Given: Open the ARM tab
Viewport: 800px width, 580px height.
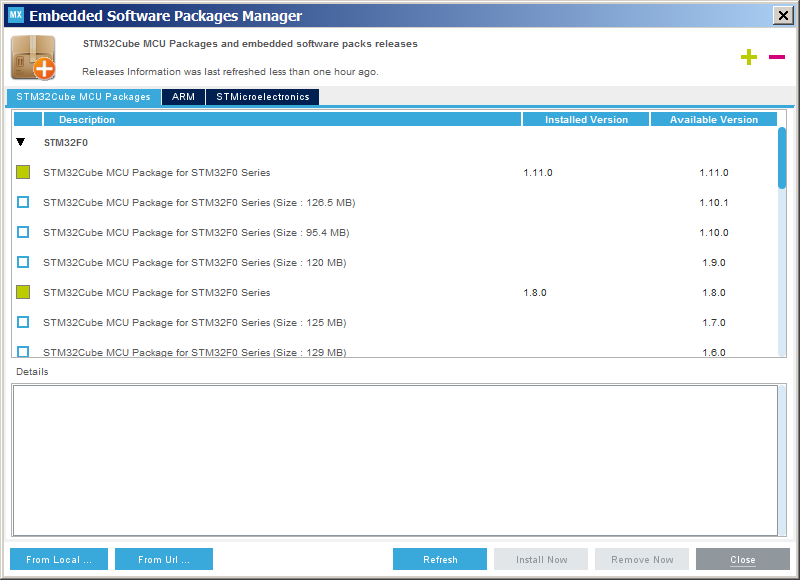Looking at the screenshot, I should (183, 96).
